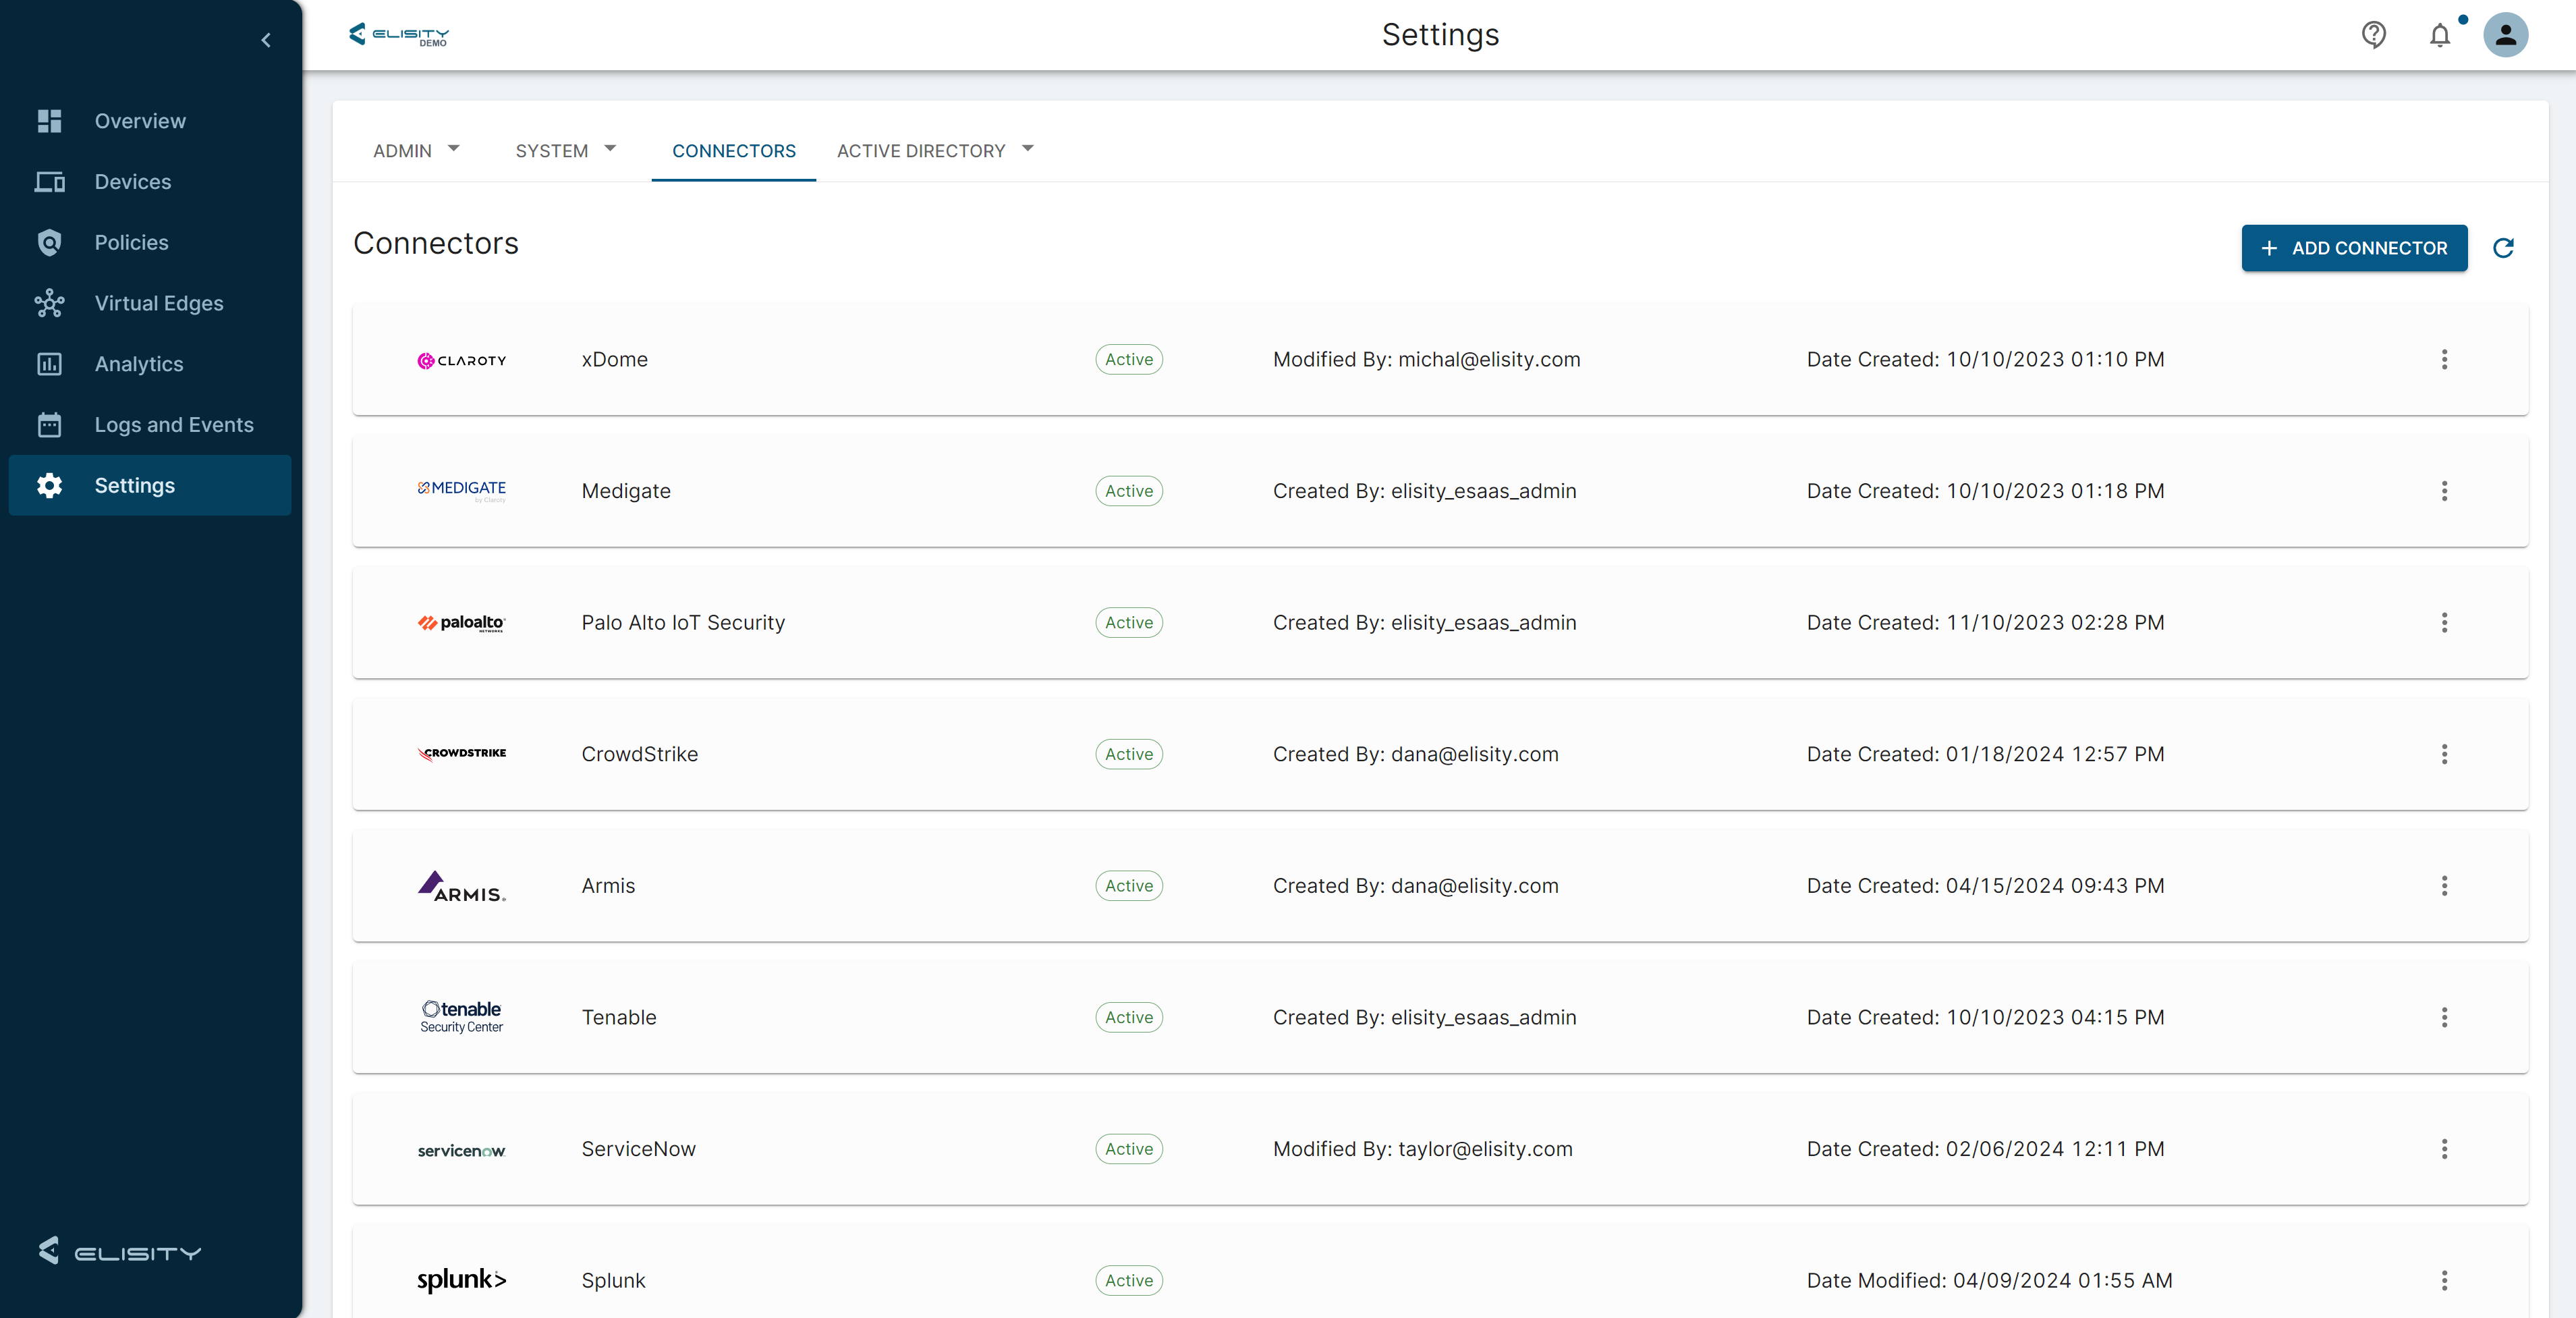Open the notifications bell

tap(2440, 36)
